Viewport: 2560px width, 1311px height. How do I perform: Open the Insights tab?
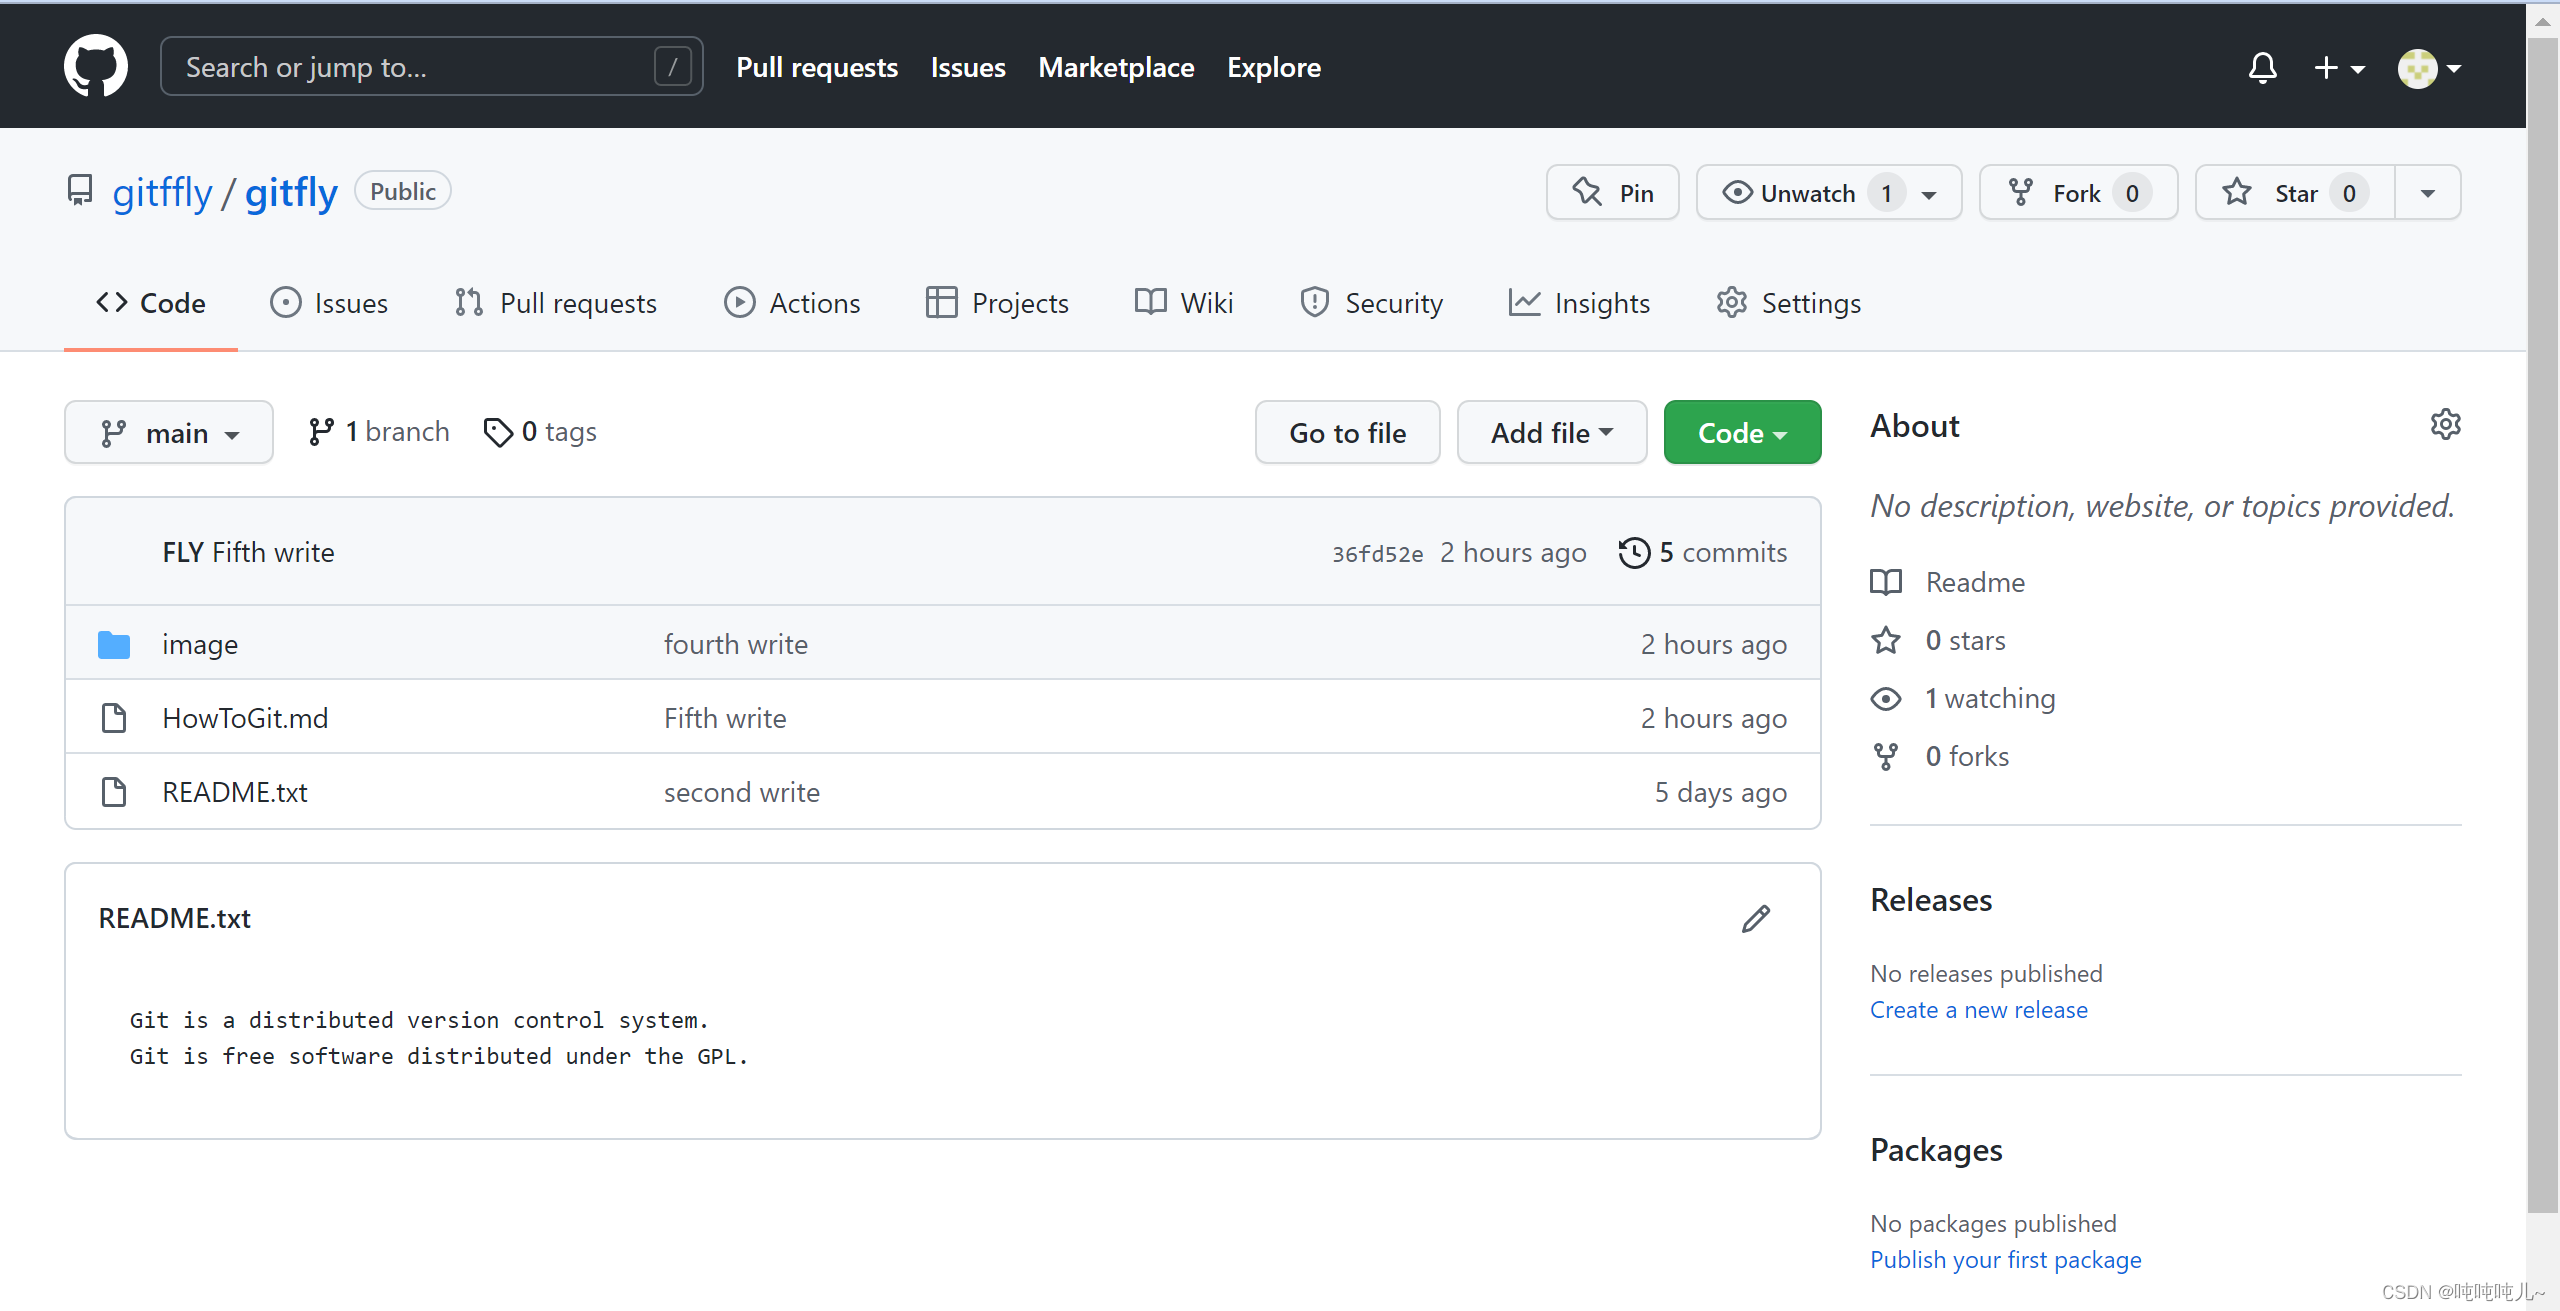[1579, 303]
